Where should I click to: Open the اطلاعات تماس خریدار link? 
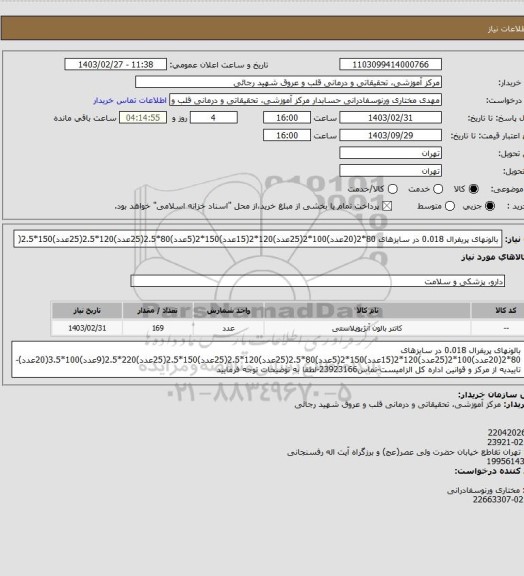click(130, 100)
